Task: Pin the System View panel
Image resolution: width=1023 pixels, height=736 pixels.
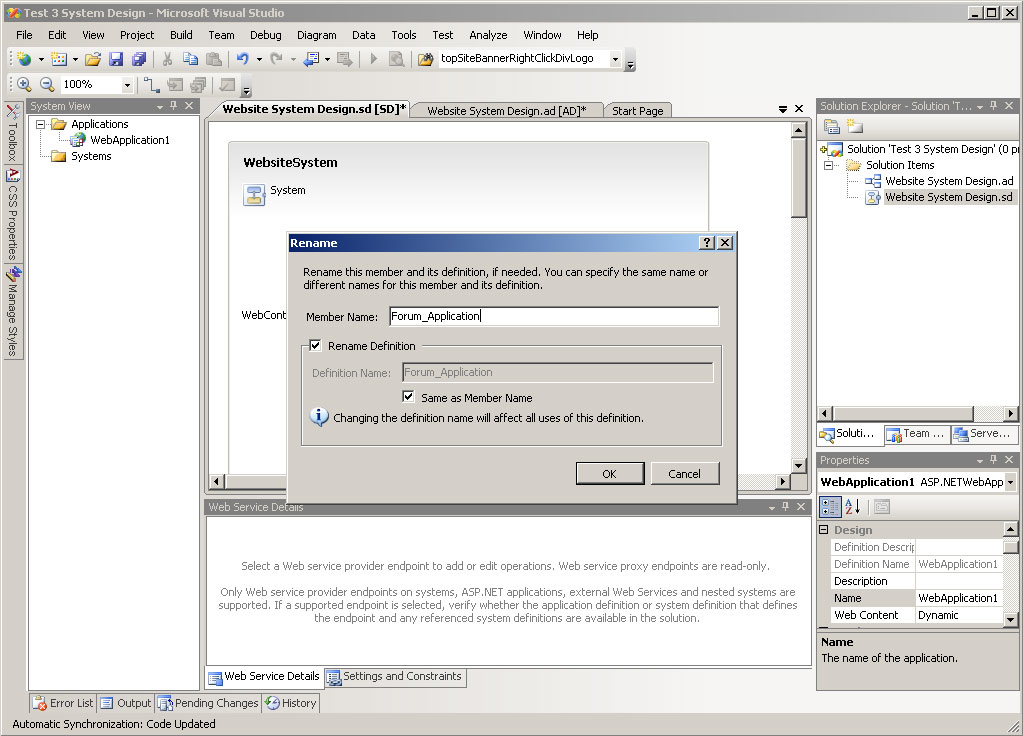Action: [x=174, y=106]
